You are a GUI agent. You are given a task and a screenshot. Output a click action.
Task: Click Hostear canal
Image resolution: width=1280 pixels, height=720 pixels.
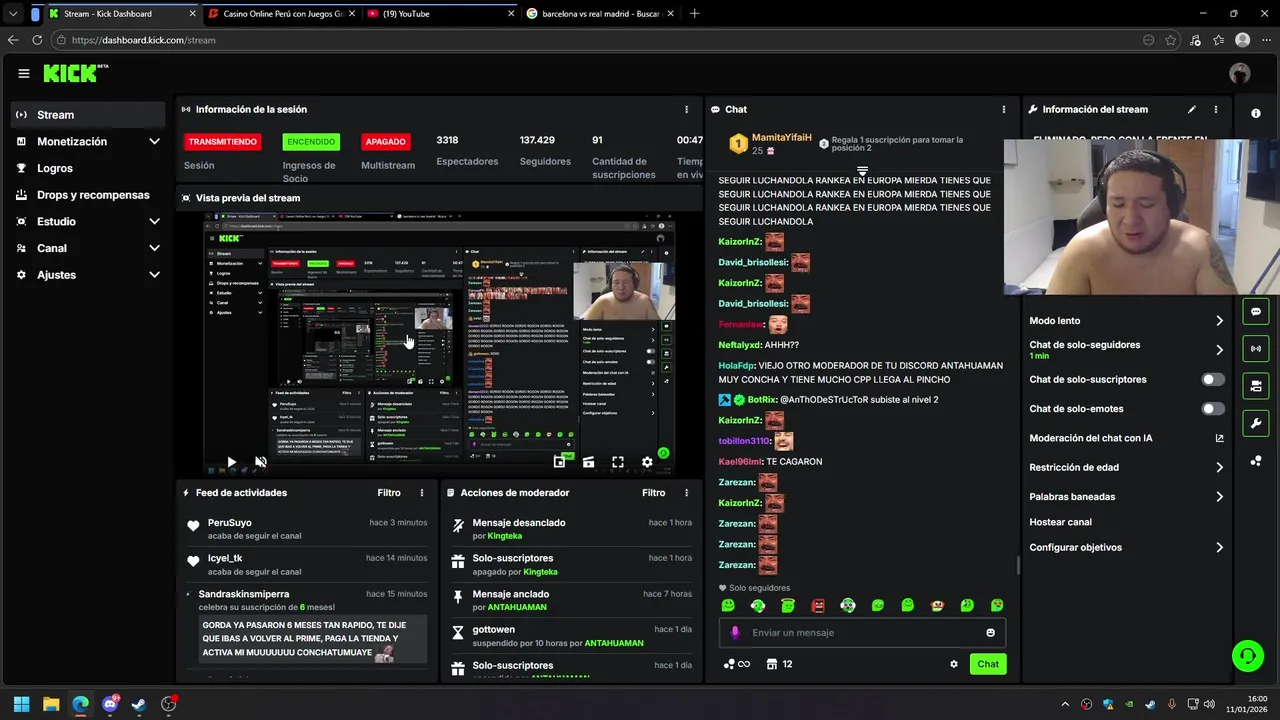coord(1060,522)
